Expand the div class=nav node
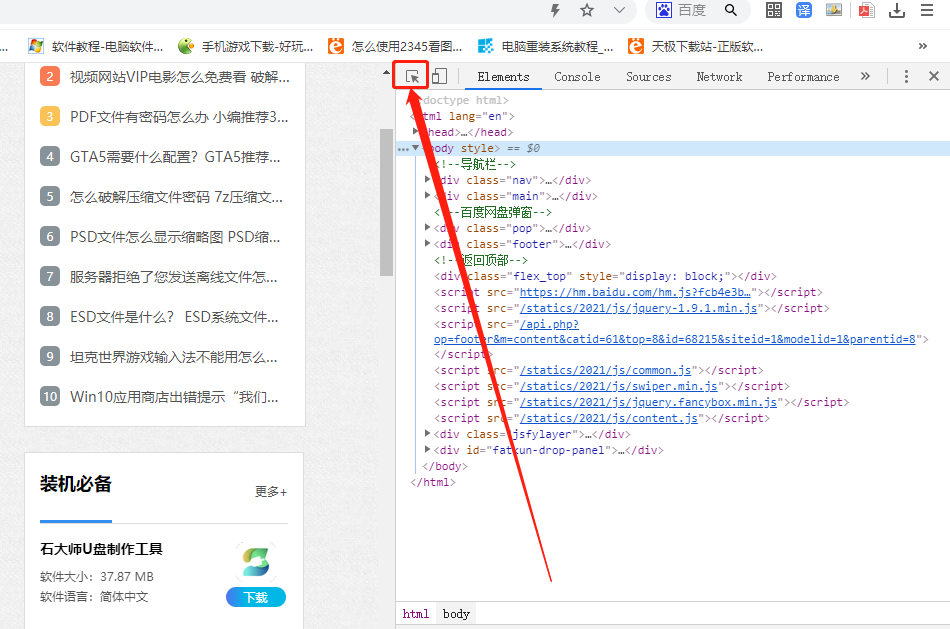 coord(427,179)
